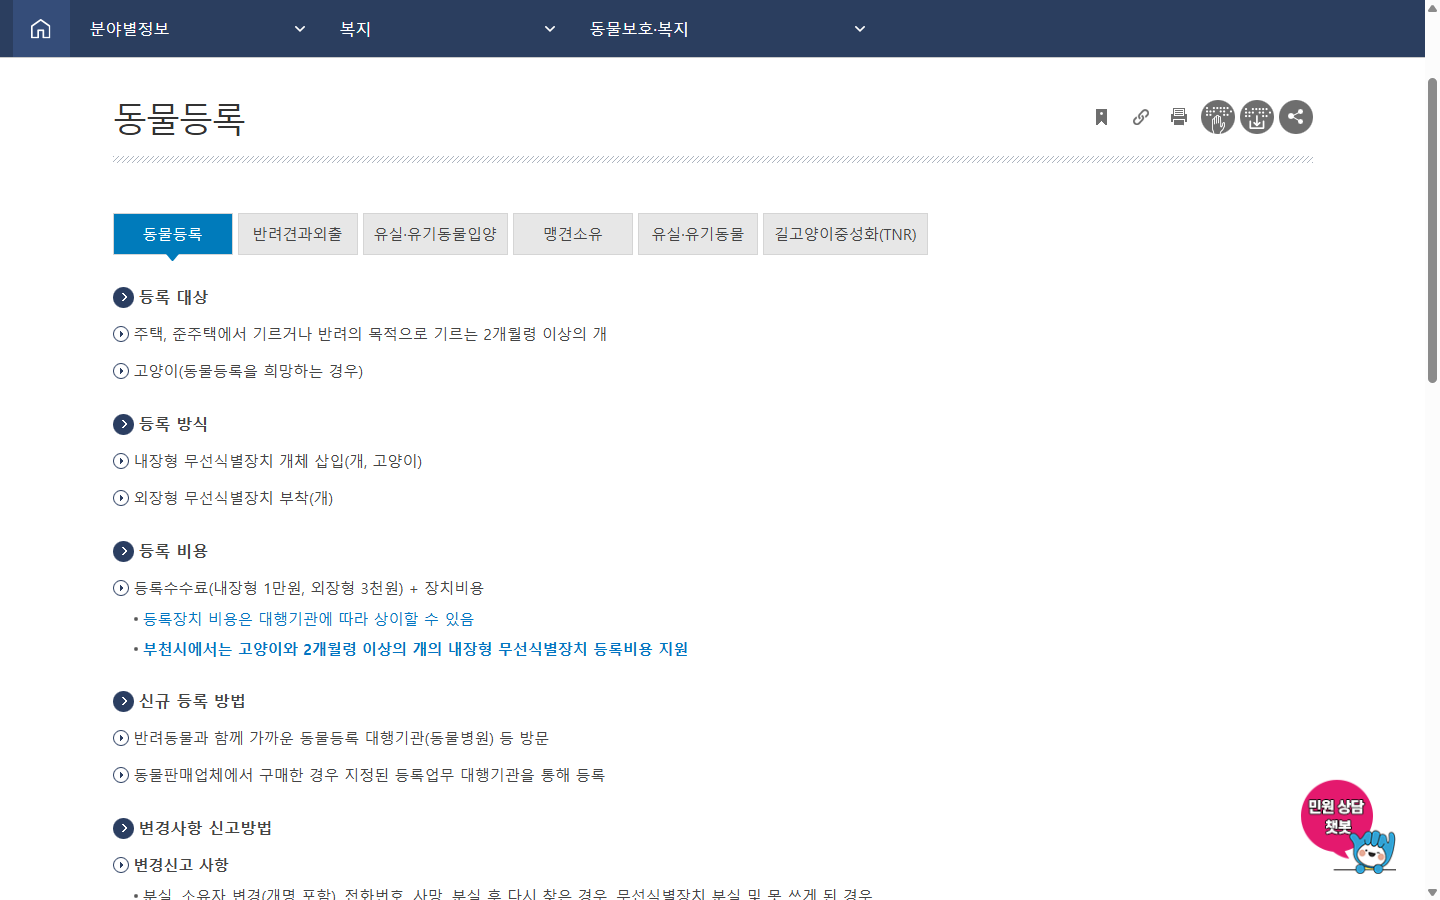Image resolution: width=1440 pixels, height=900 pixels.
Task: Click the 신규 등록 방법 heading
Action: 192,701
